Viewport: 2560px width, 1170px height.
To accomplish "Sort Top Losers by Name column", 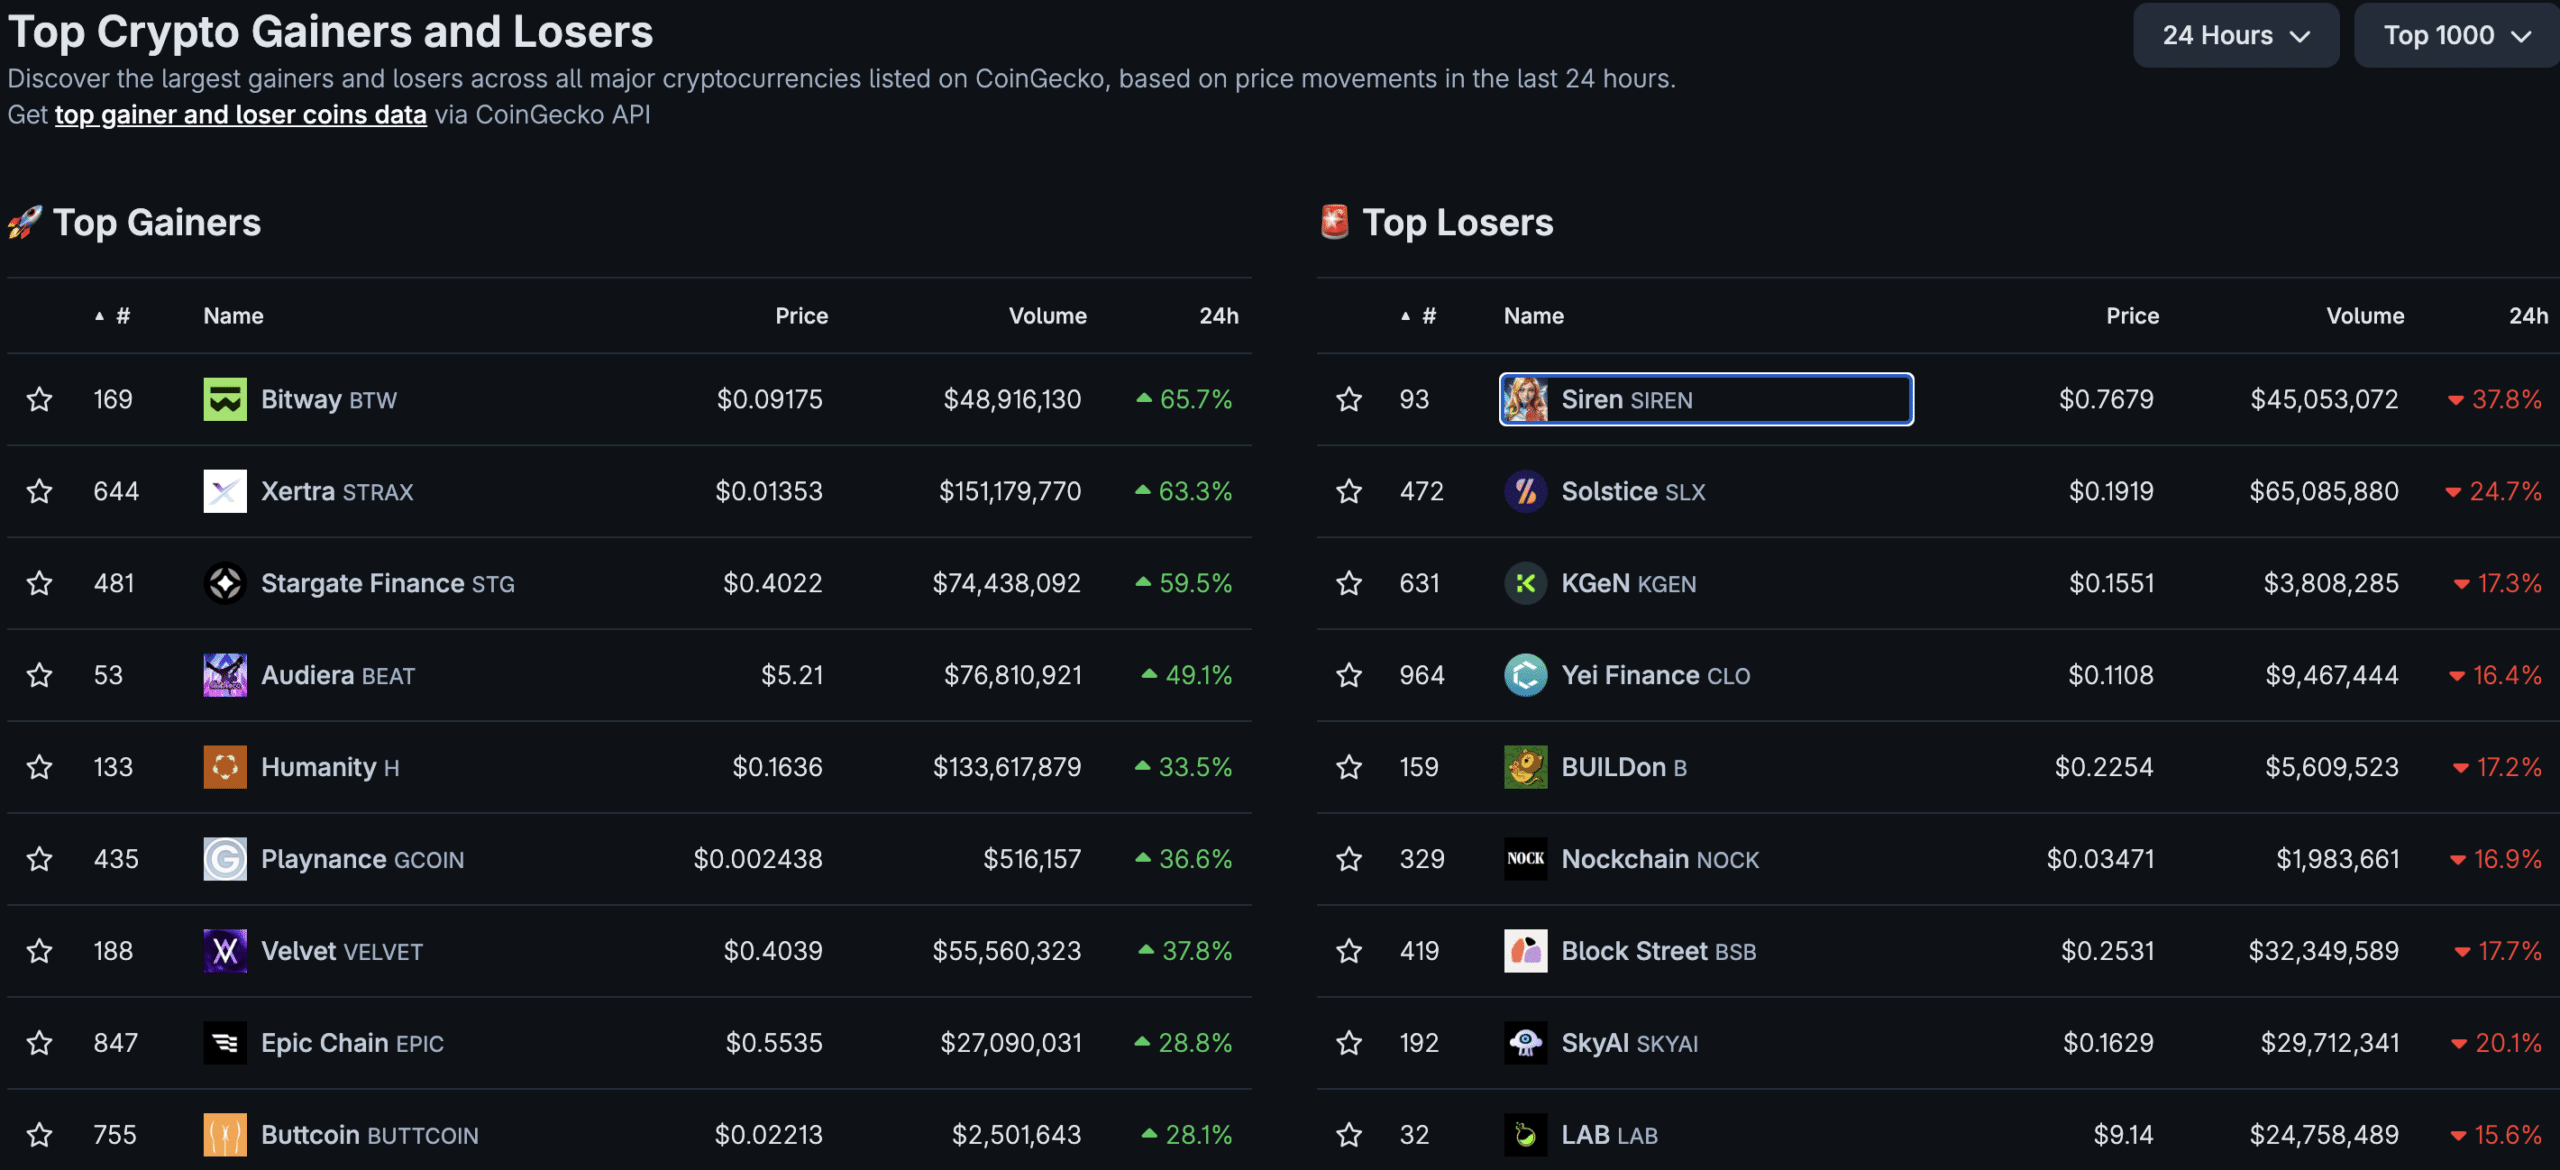I will pyautogui.click(x=1534, y=316).
